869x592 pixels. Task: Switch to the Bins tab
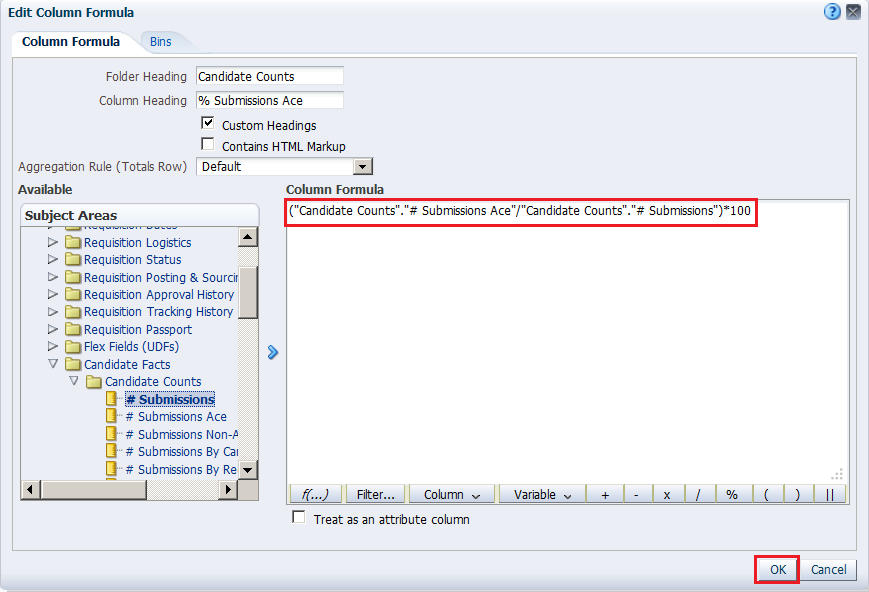tap(161, 42)
